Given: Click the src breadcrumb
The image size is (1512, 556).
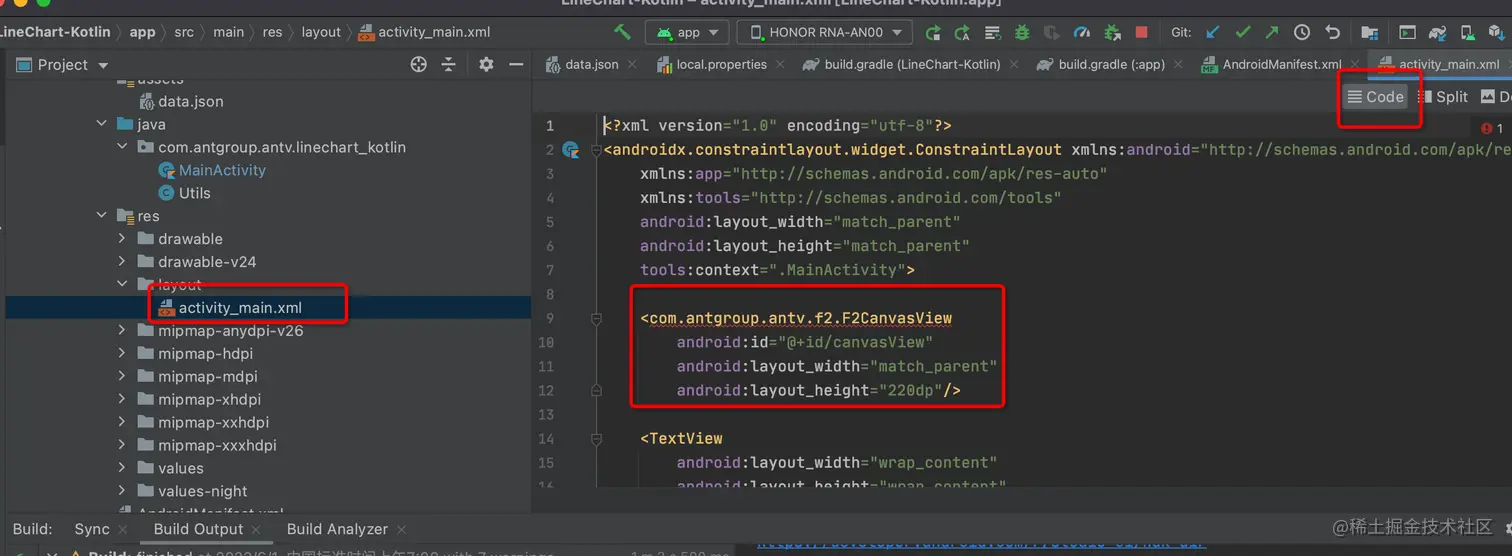Looking at the screenshot, I should point(184,32).
